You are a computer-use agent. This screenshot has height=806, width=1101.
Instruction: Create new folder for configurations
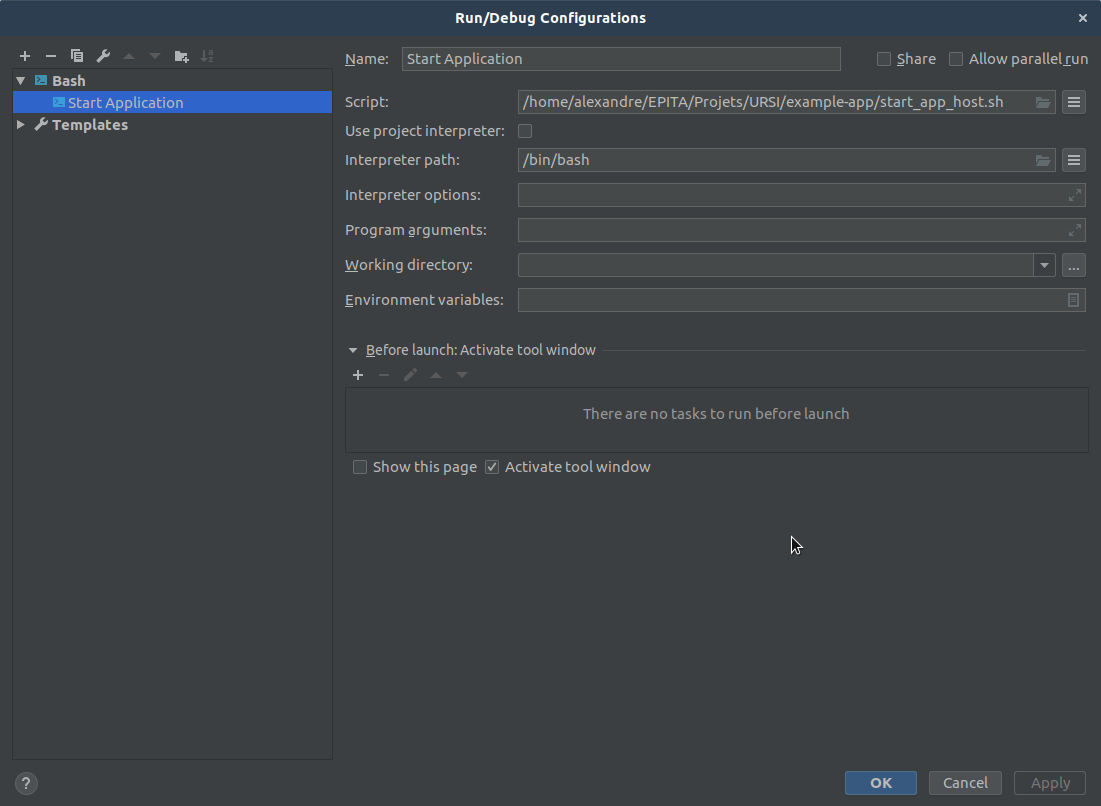tap(181, 56)
